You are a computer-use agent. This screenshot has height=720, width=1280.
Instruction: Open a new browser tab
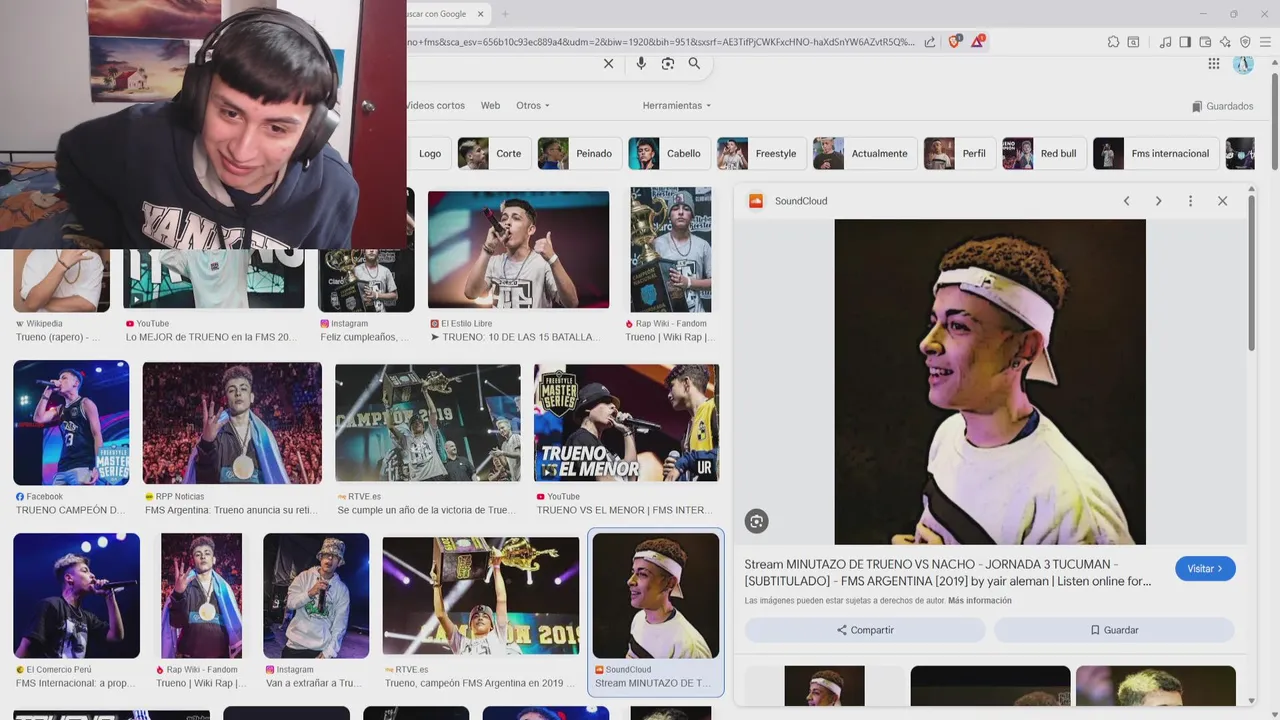(x=505, y=14)
